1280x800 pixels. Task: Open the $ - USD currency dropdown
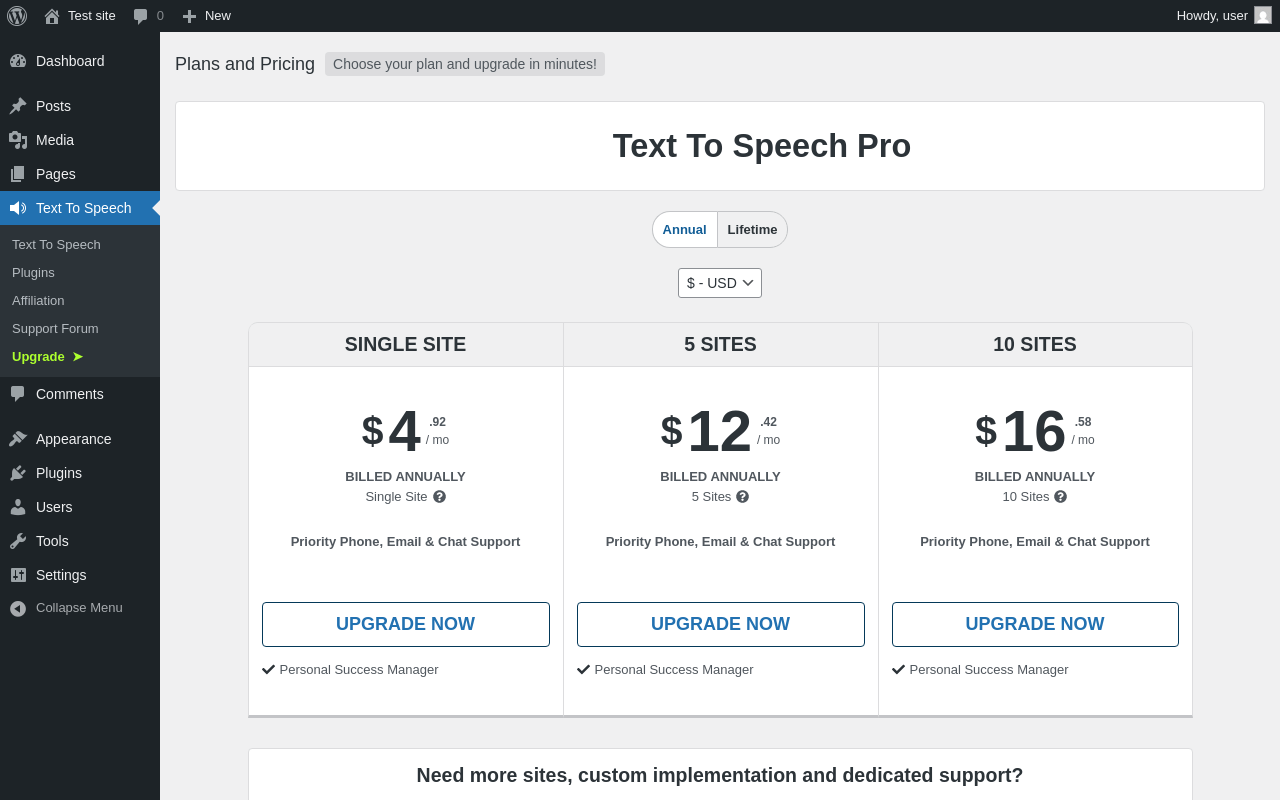pyautogui.click(x=720, y=283)
